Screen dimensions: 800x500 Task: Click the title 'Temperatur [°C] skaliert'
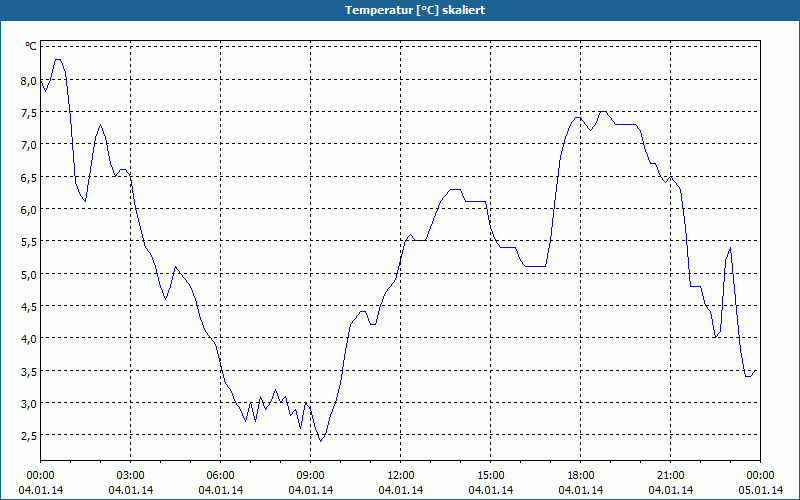point(415,10)
